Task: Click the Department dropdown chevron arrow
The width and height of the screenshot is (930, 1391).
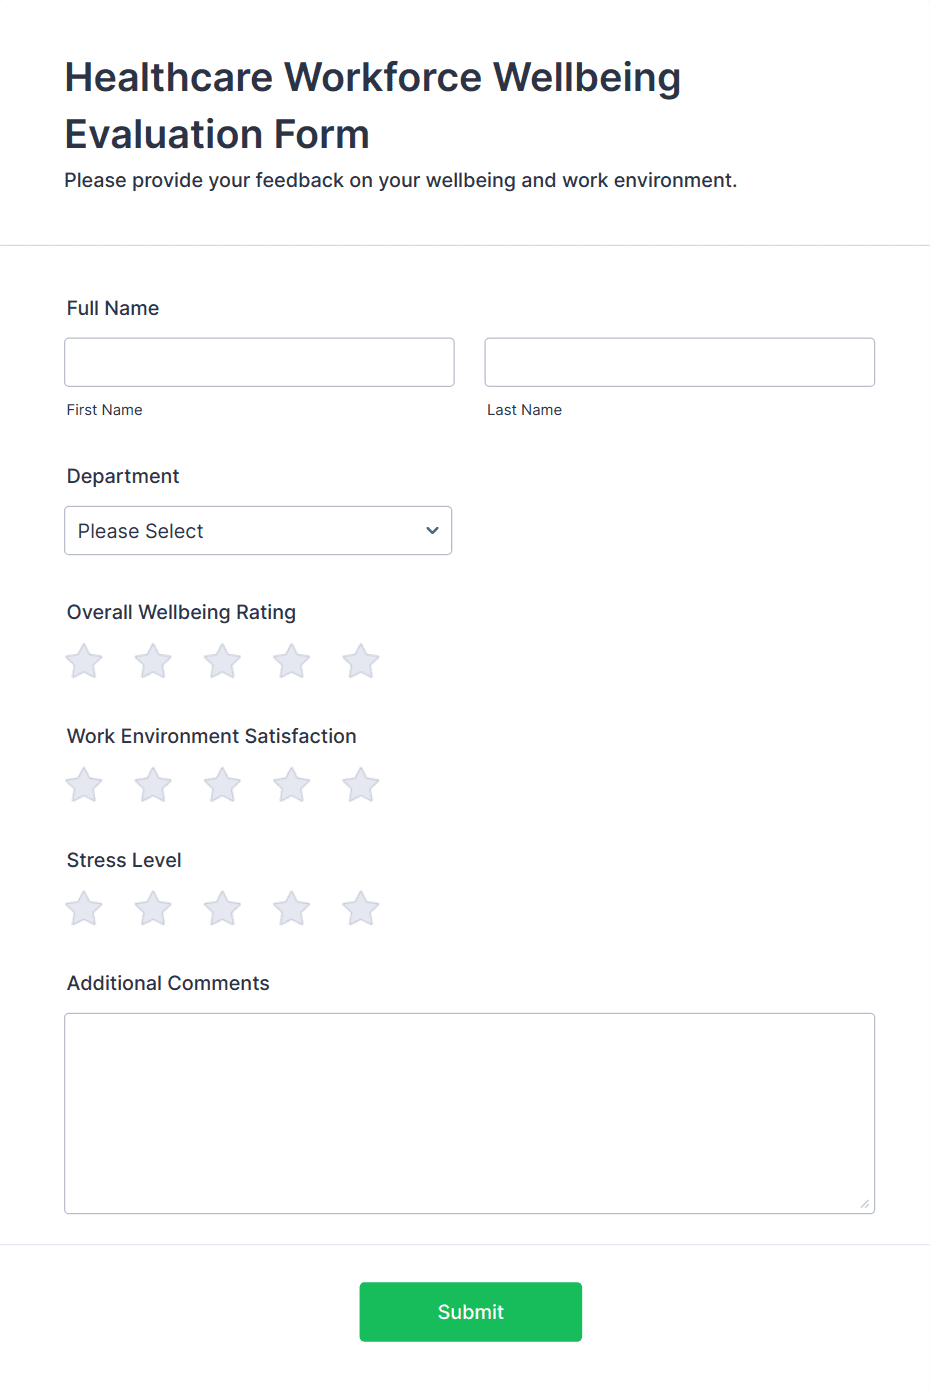Action: pos(431,530)
